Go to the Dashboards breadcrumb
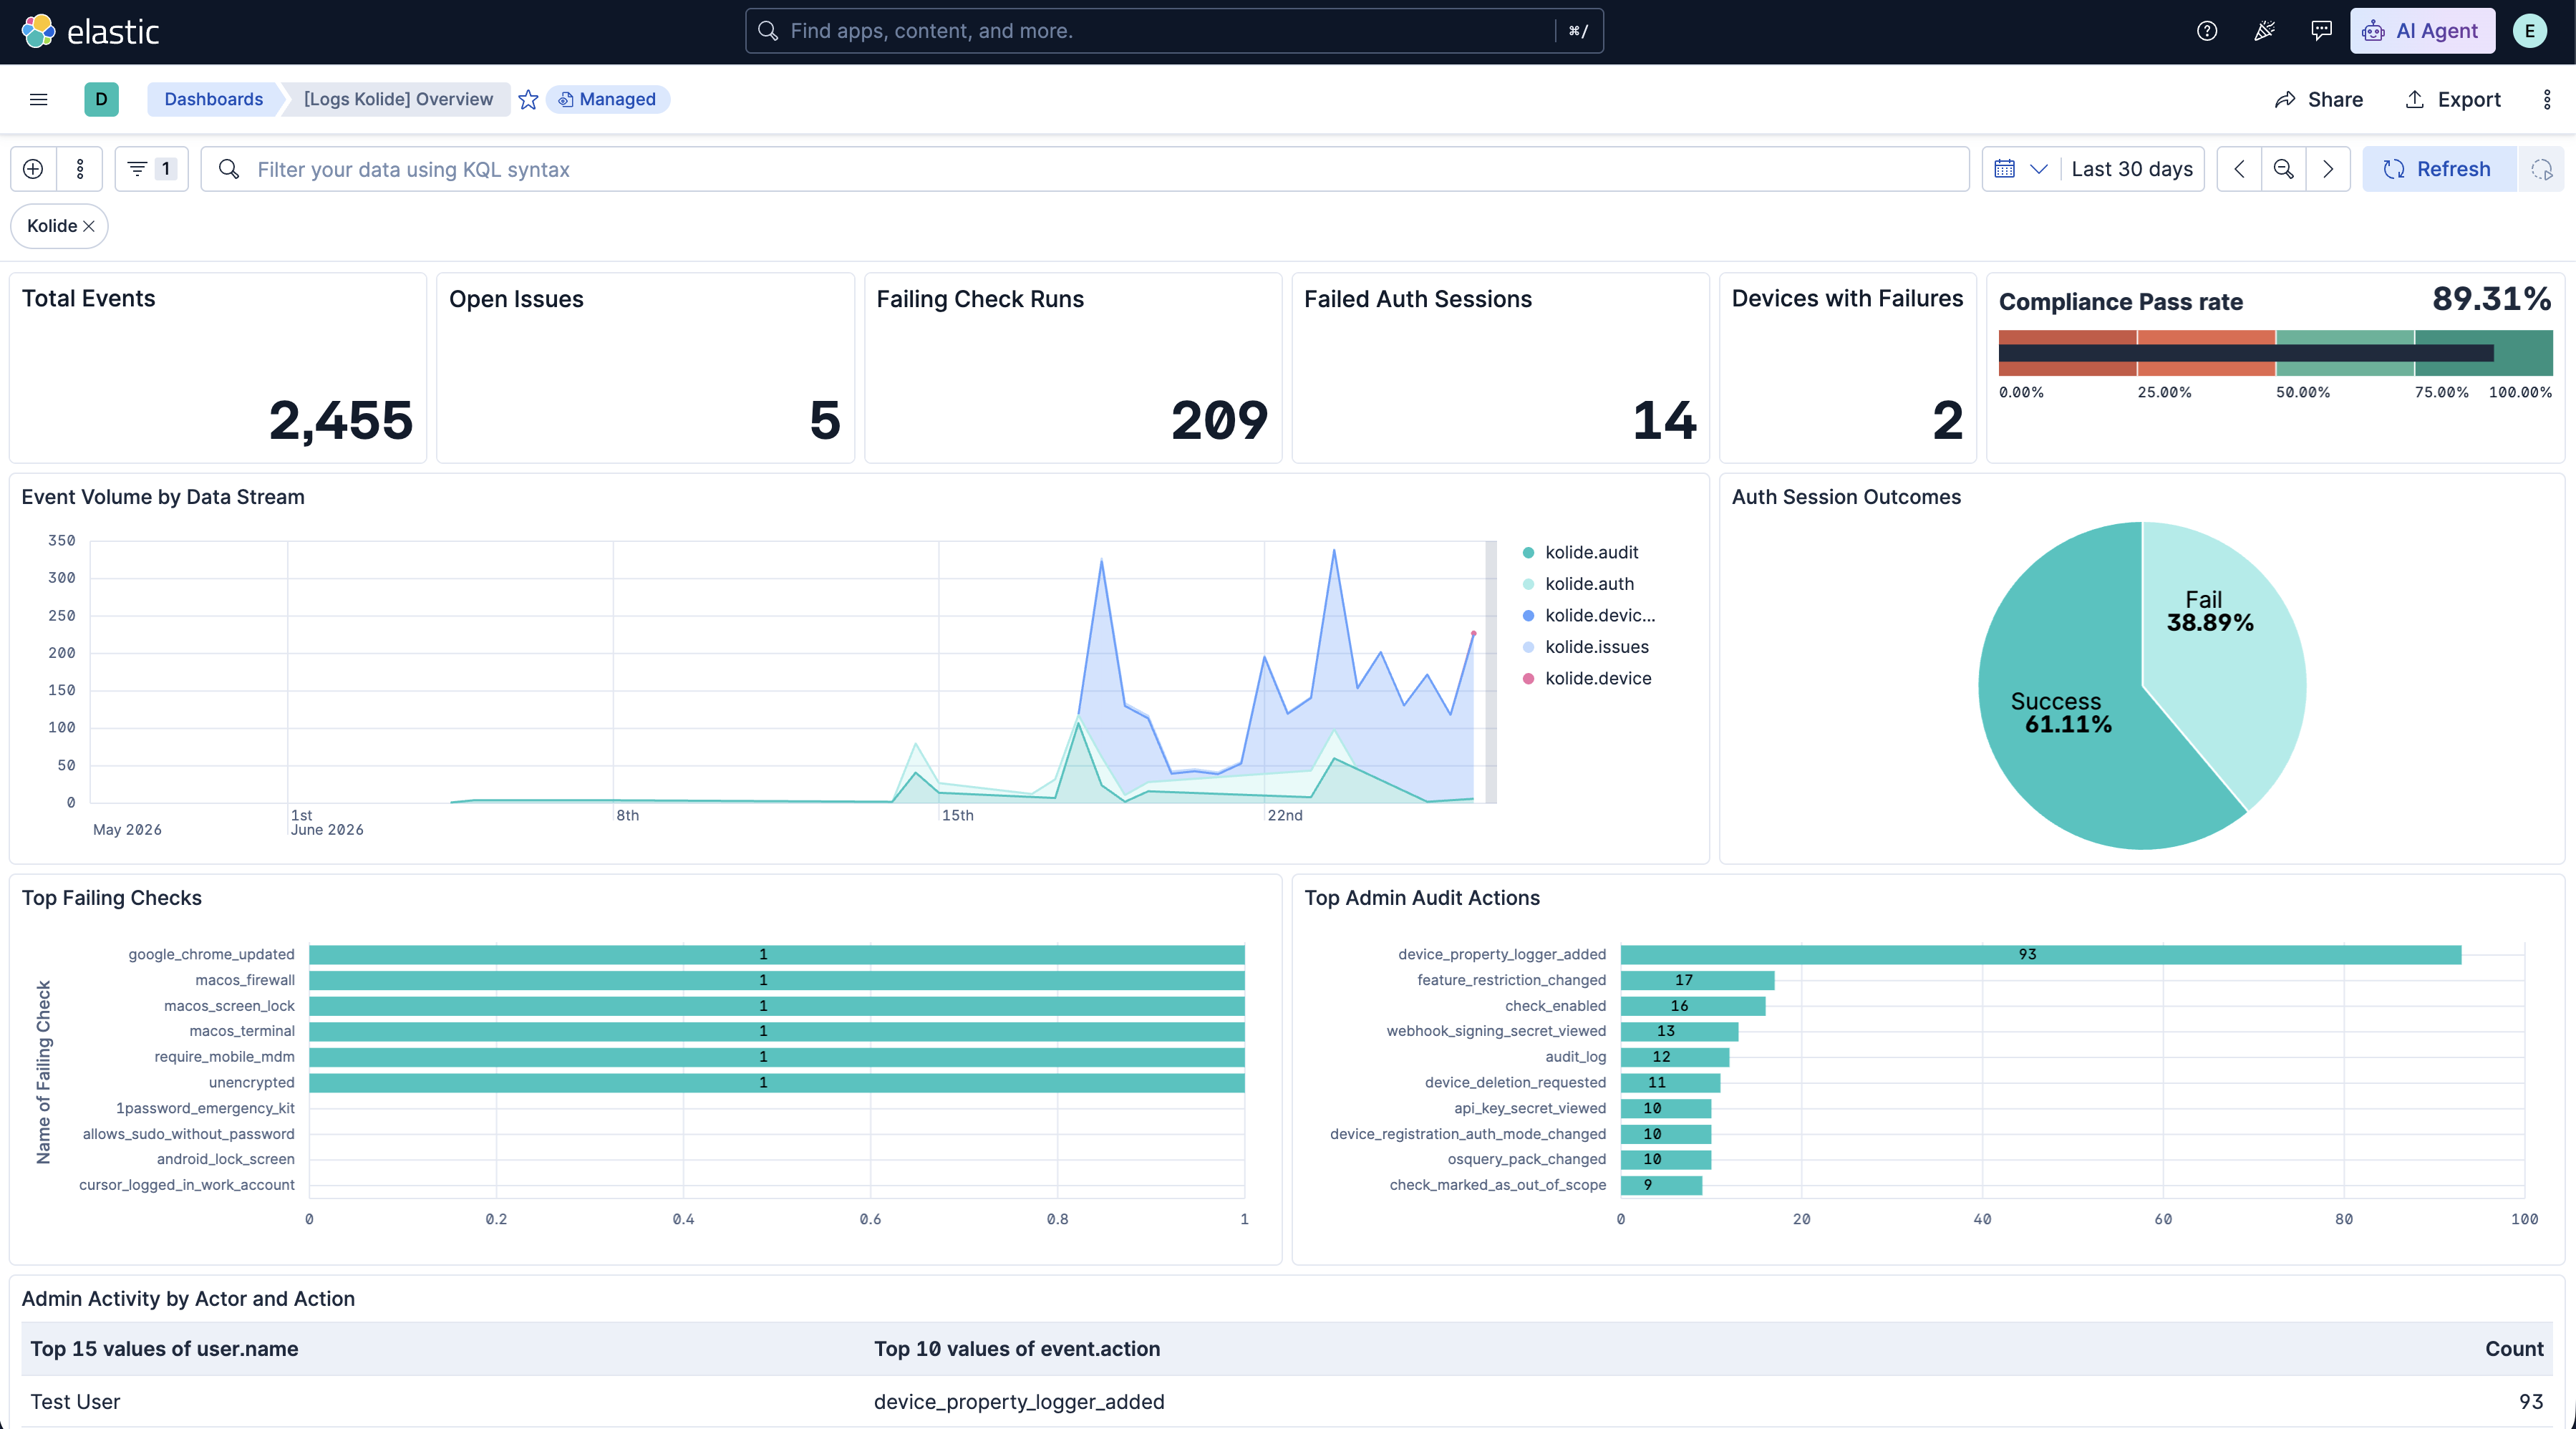2576x1429 pixels. pyautogui.click(x=213, y=99)
